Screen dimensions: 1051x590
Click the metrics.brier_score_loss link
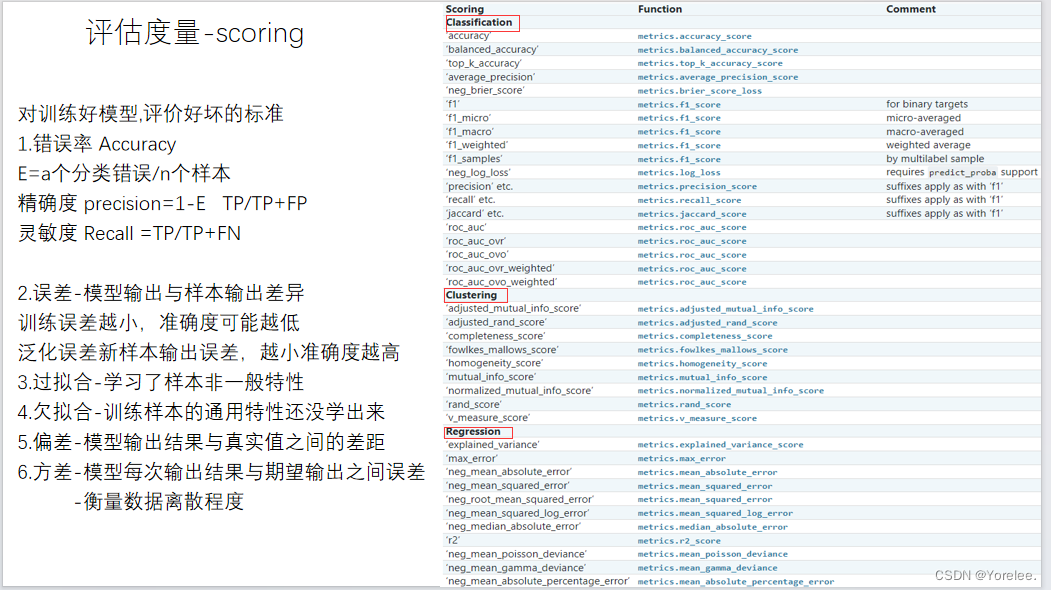pos(700,91)
